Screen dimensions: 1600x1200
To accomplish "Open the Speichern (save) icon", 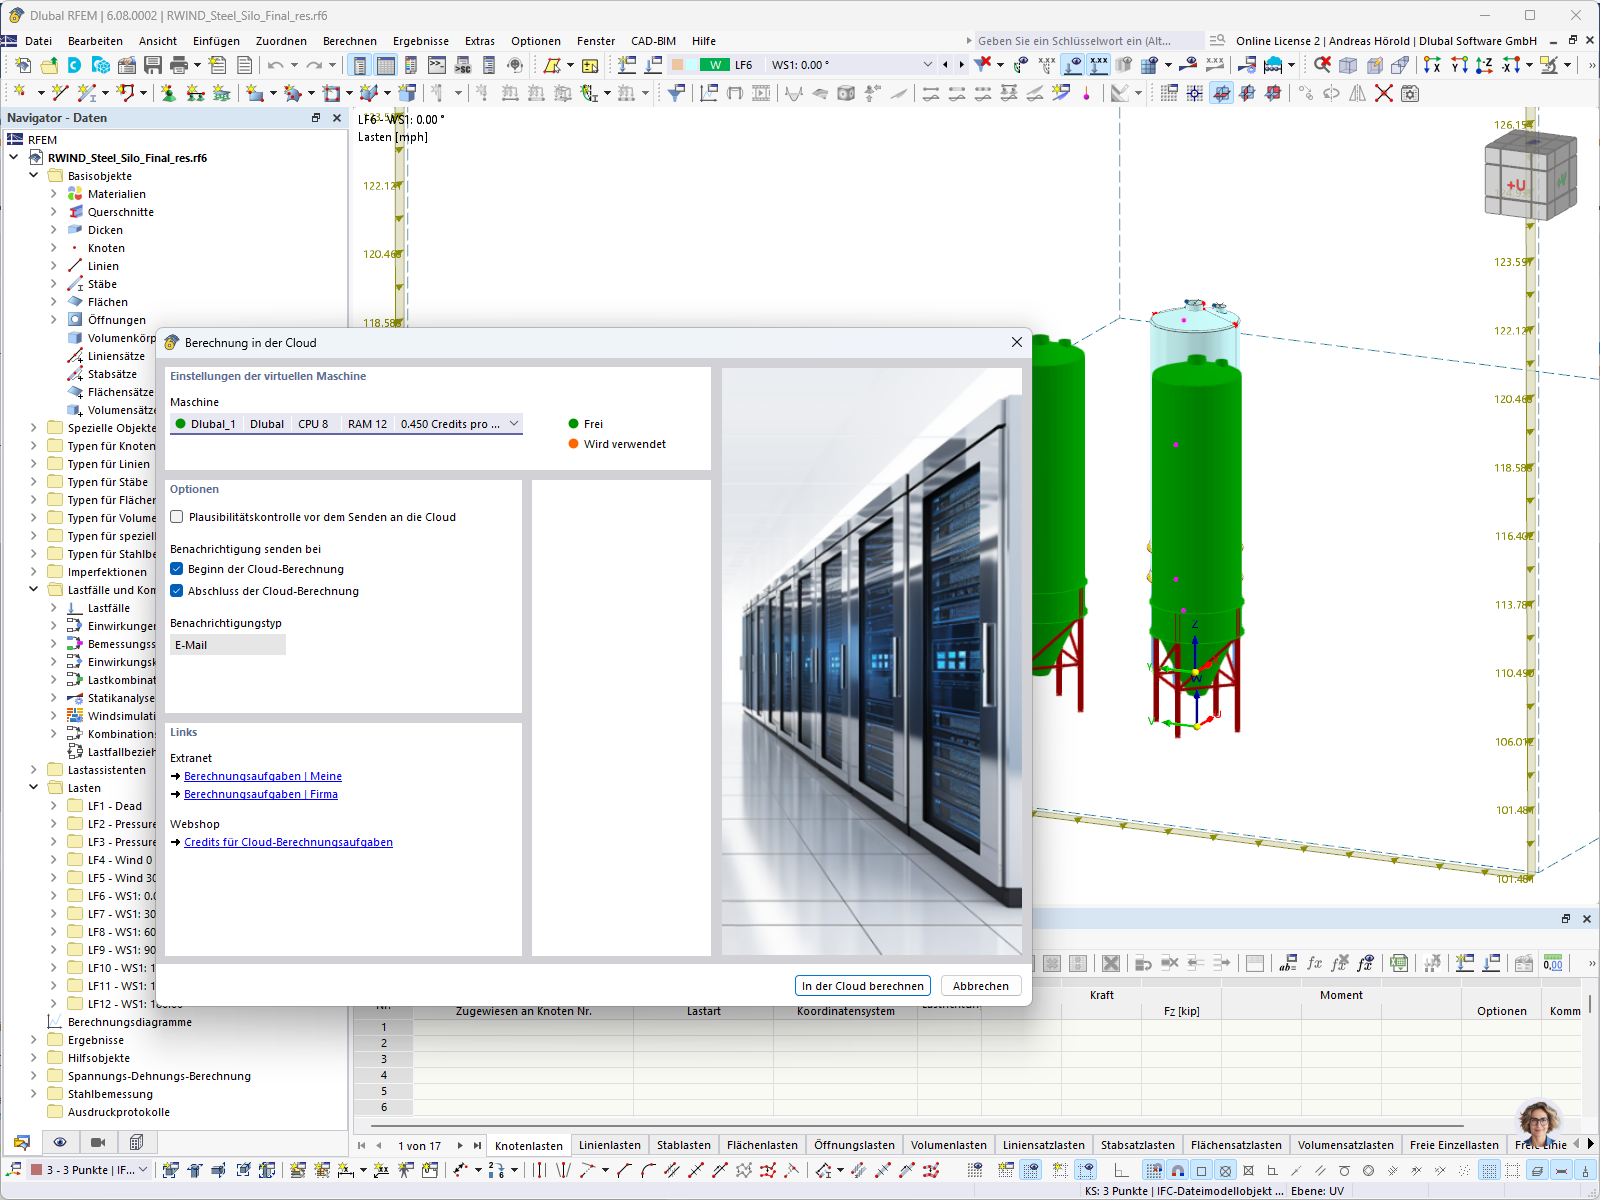I will click(x=152, y=64).
